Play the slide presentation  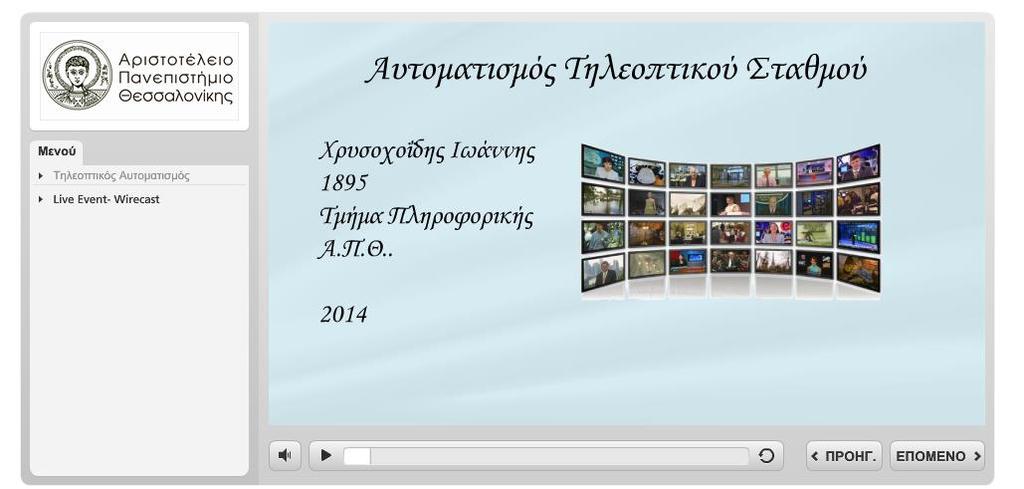(x=327, y=456)
